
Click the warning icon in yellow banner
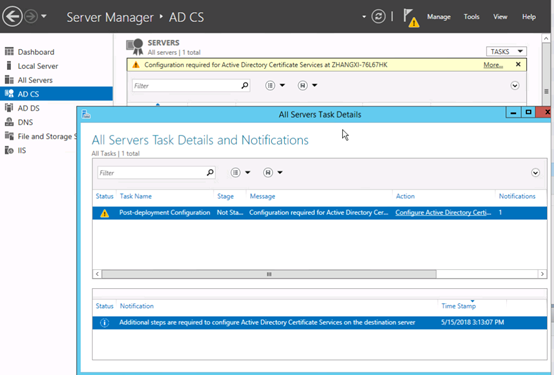pos(136,65)
